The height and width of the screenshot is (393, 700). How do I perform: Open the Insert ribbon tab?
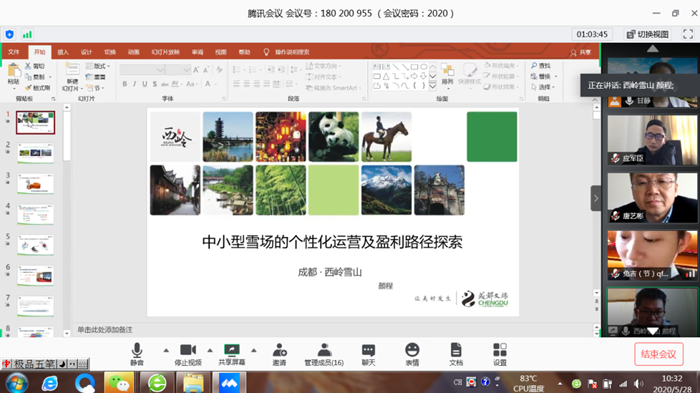63,52
